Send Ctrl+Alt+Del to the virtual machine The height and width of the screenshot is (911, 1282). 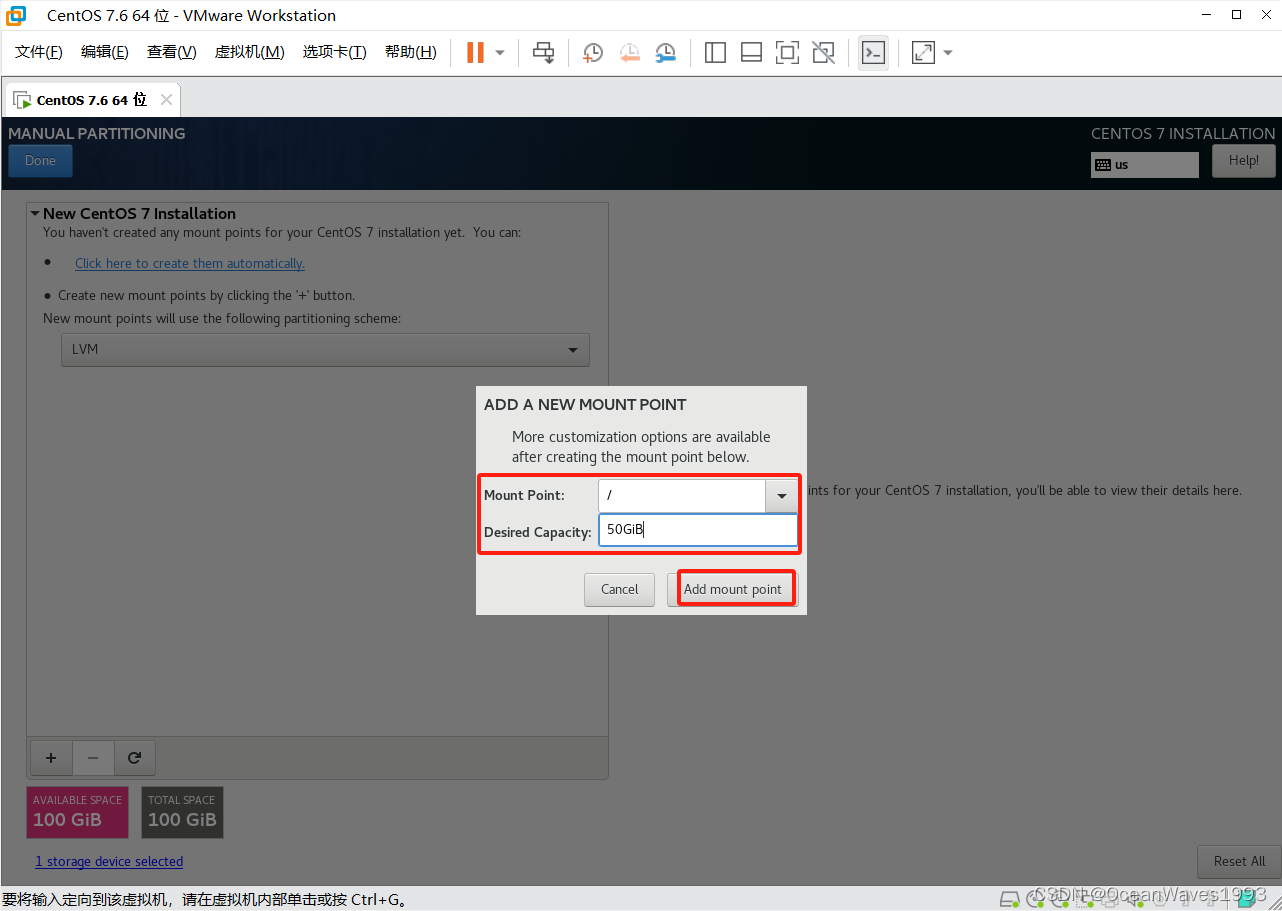pos(543,52)
